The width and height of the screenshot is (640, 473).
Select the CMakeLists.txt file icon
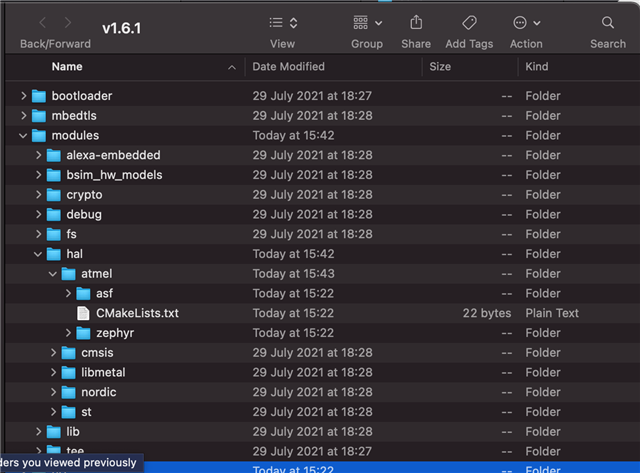tap(84, 313)
